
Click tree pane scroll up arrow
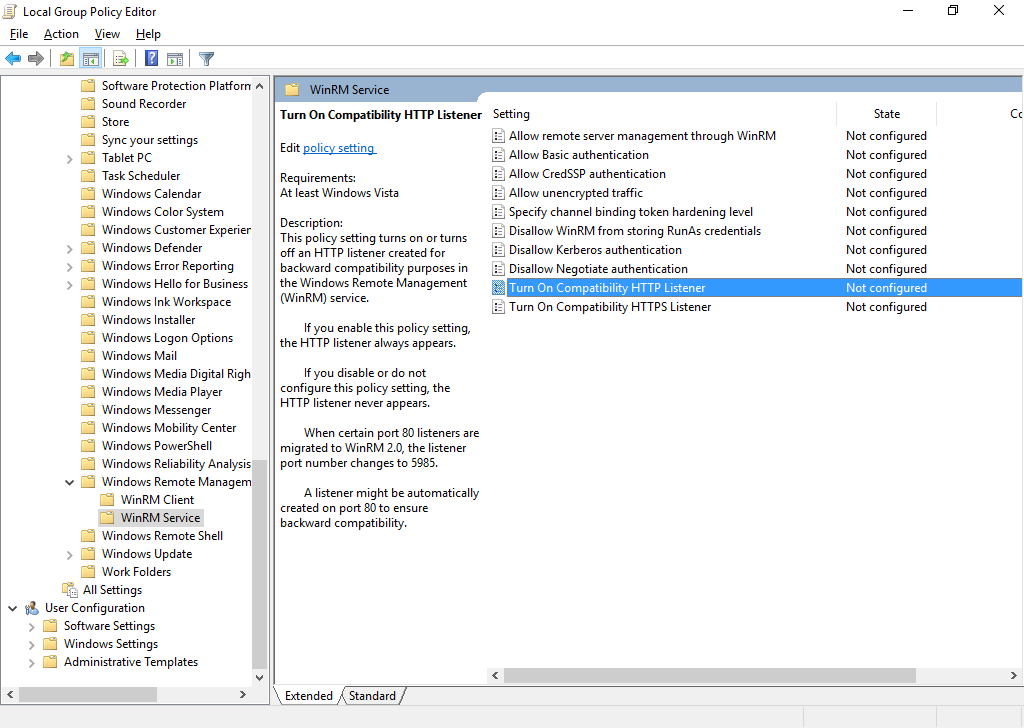[x=259, y=86]
